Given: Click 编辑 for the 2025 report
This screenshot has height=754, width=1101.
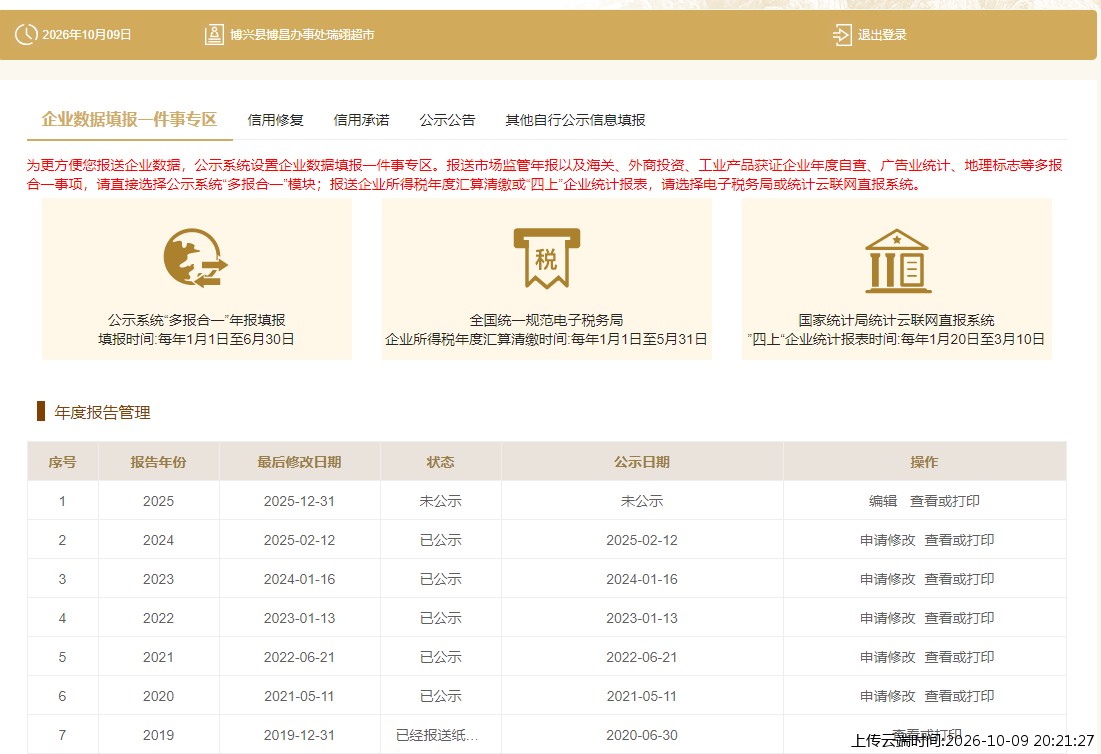Looking at the screenshot, I should point(883,501).
